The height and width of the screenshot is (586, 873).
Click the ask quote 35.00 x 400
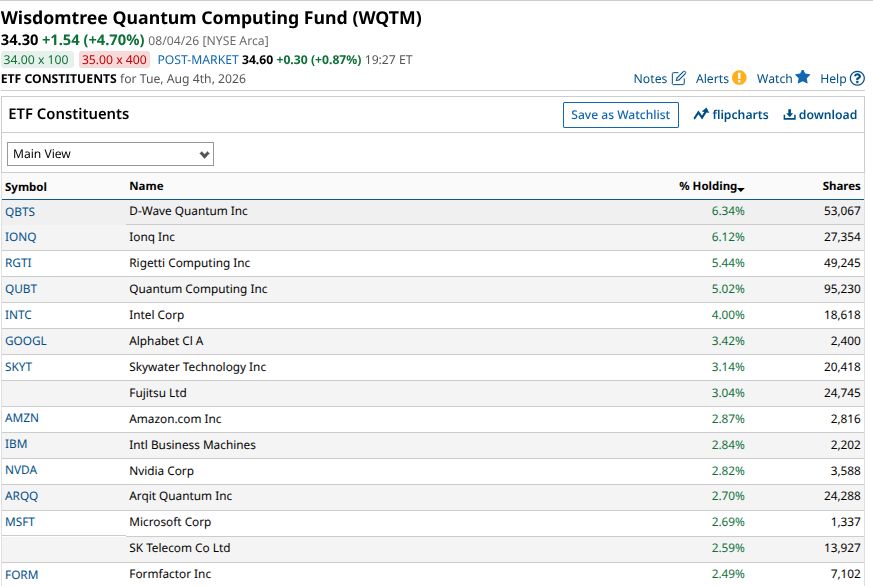point(114,60)
